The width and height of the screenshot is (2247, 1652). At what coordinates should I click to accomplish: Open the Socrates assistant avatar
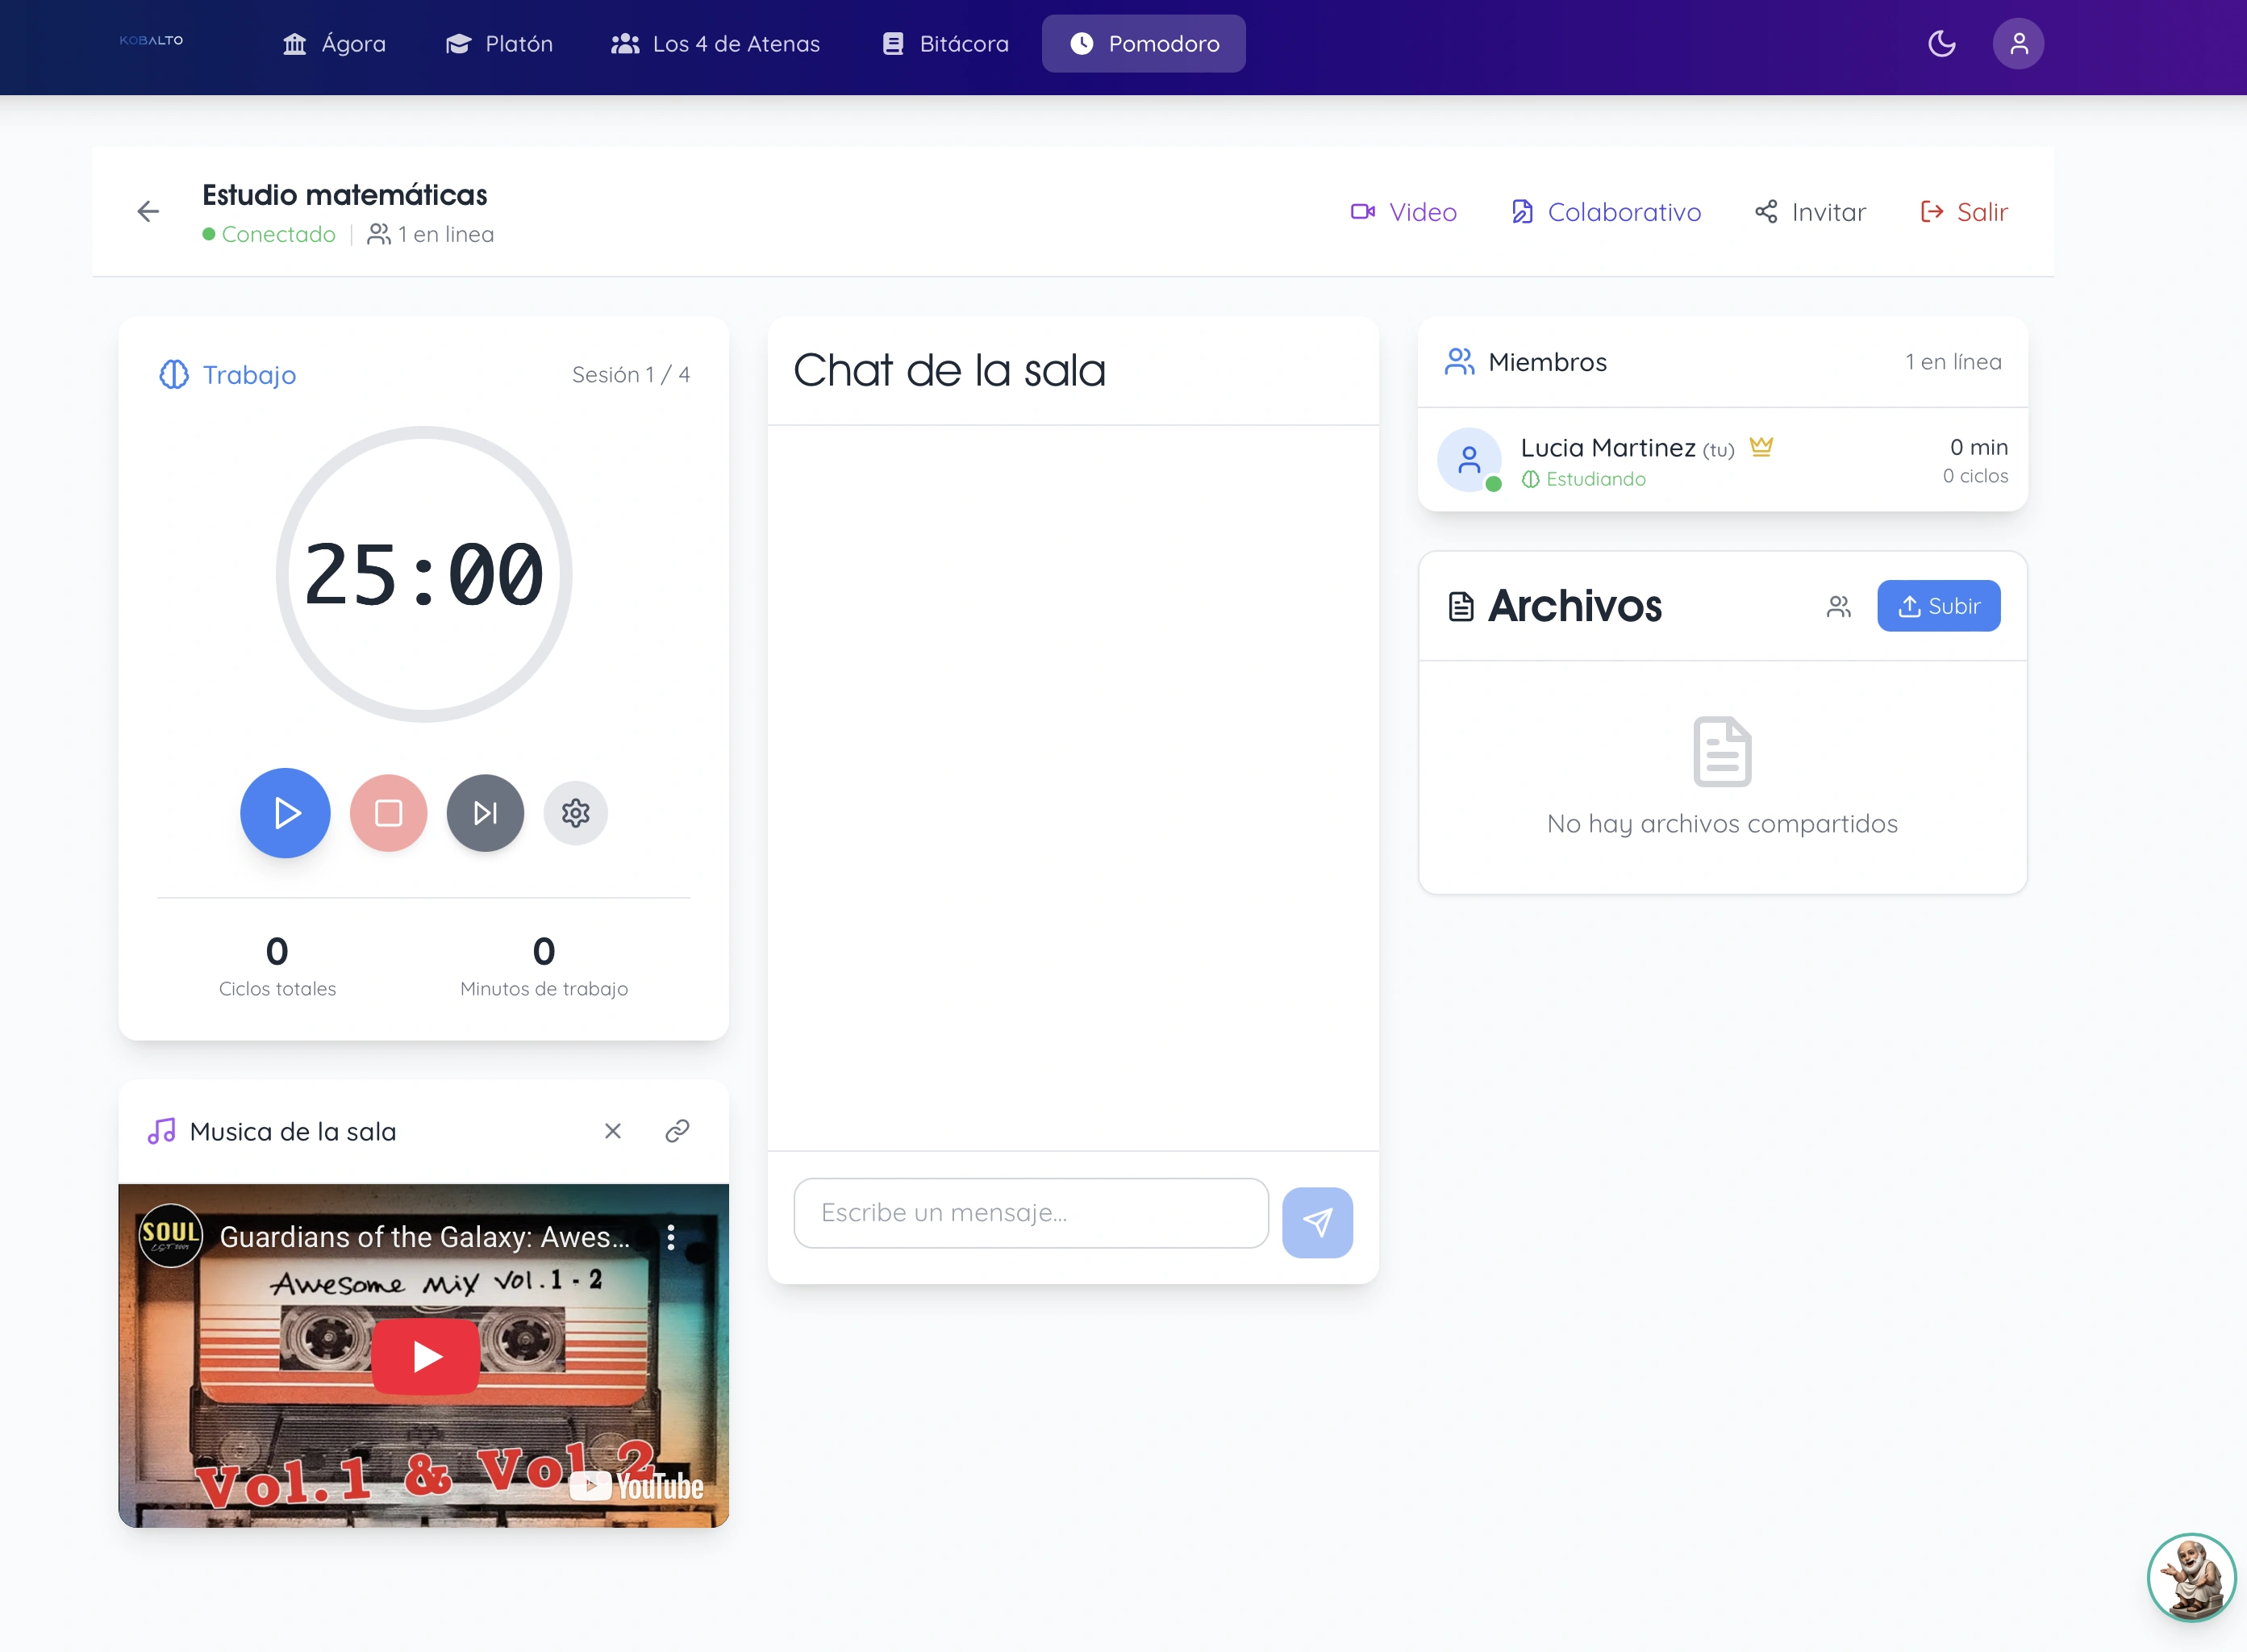coord(2191,1577)
